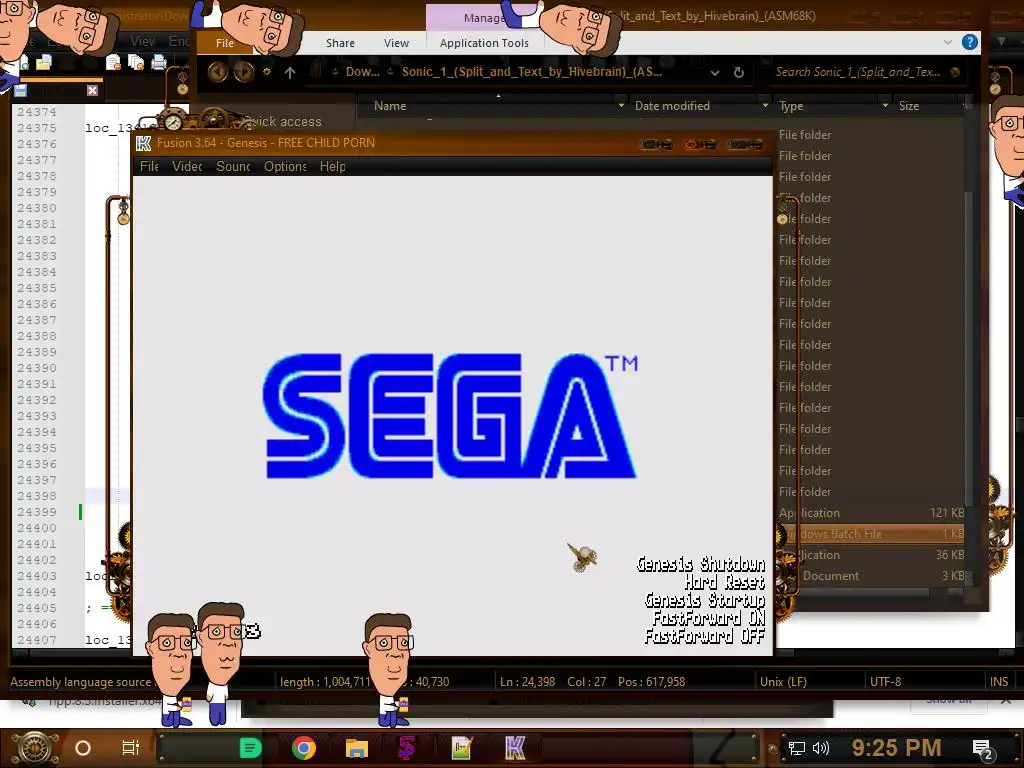Click line number 24399 in Notepad++'s margin
Viewport: 1024px width, 768px height.
[x=37, y=512]
